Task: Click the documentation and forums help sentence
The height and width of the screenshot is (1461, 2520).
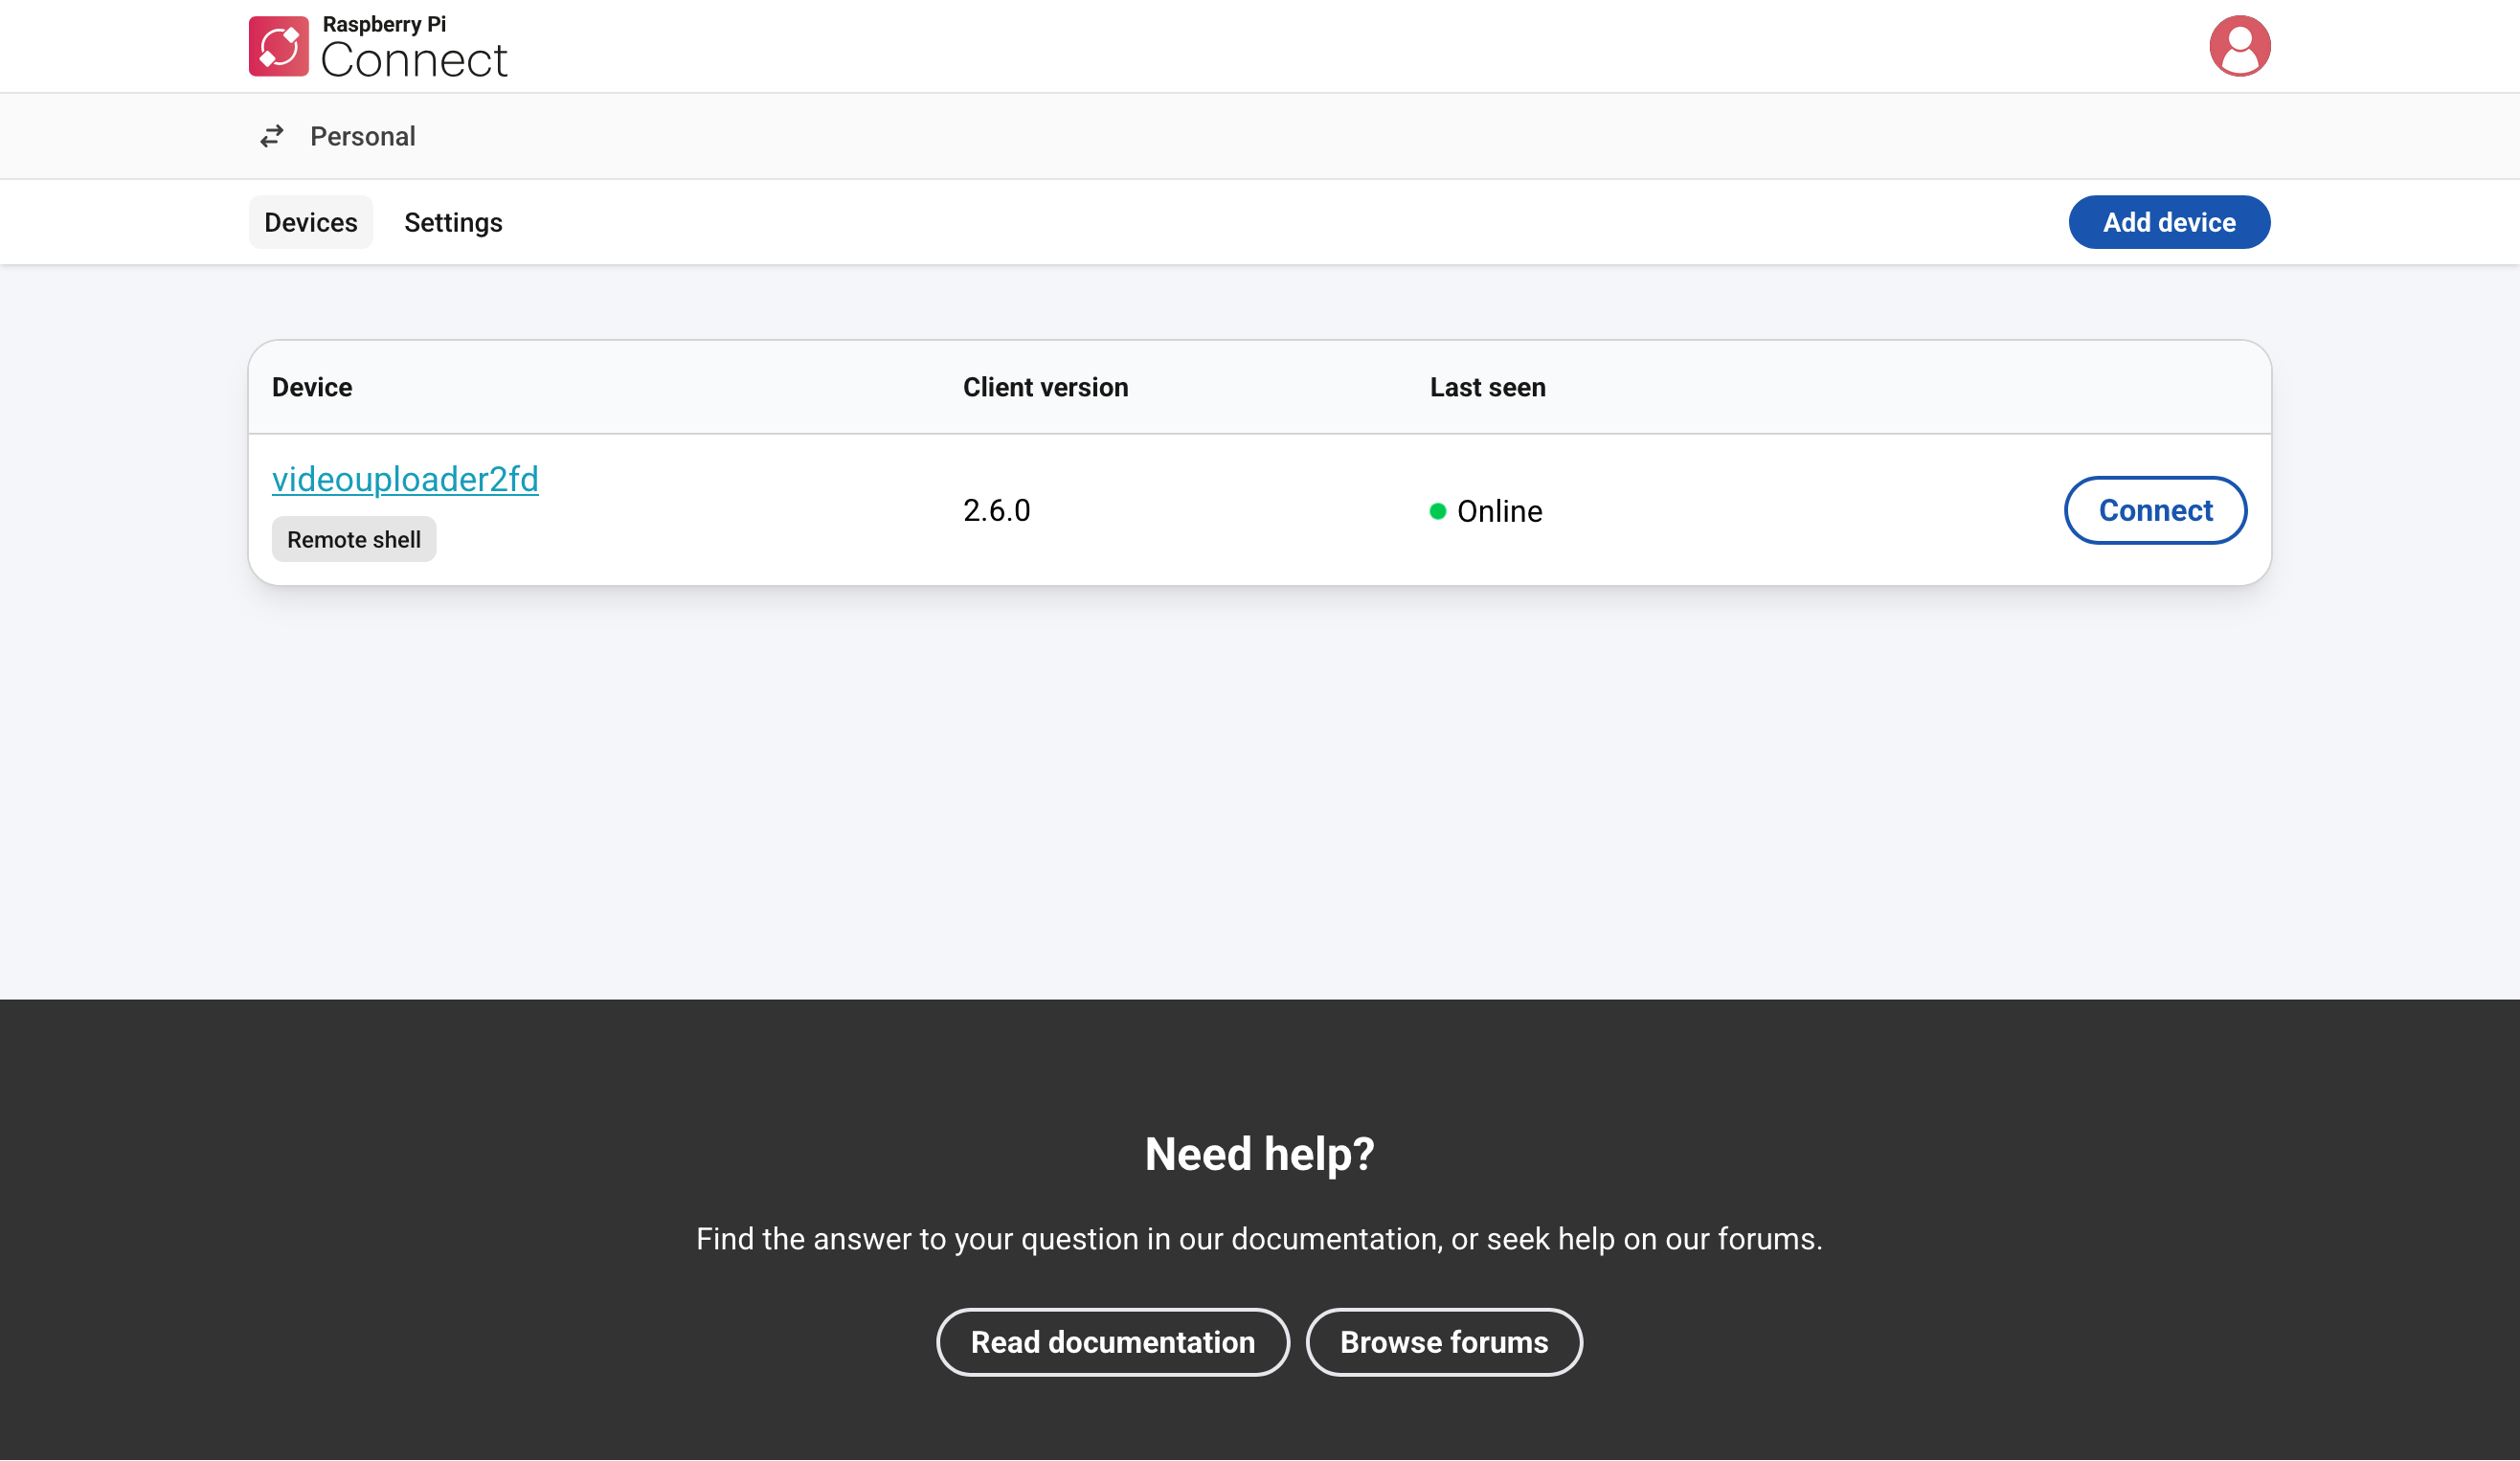Action: pos(1259,1239)
